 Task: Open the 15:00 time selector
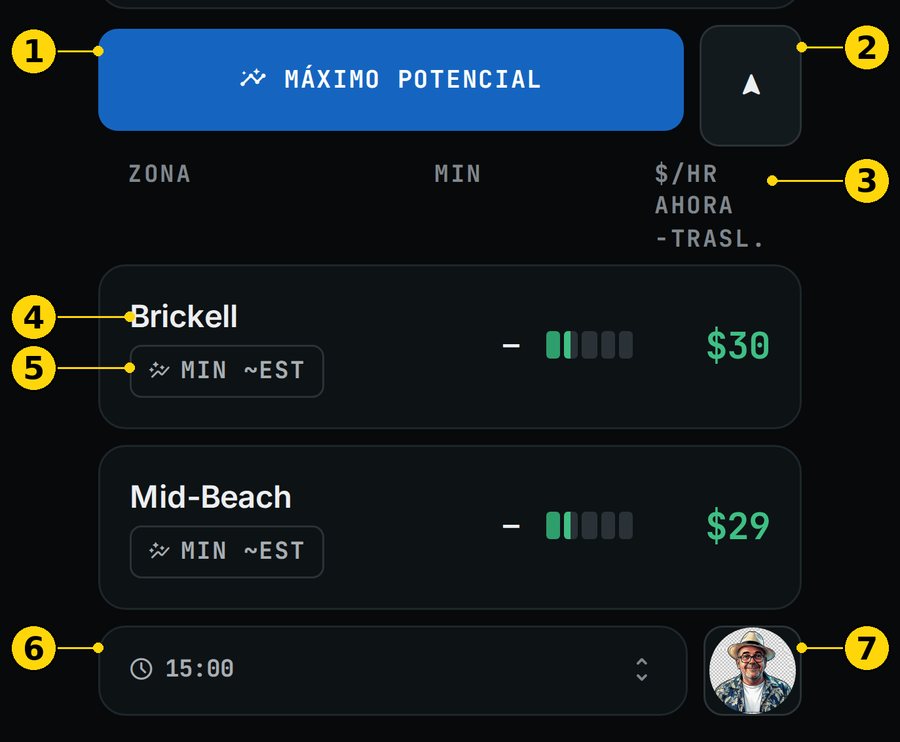tap(393, 670)
